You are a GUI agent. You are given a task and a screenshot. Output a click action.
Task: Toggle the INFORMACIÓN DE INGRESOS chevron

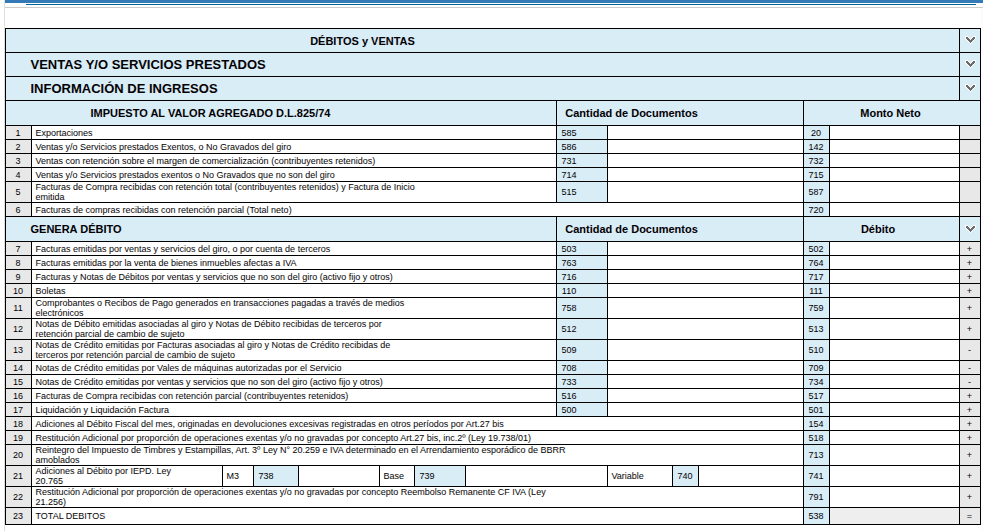pos(969,88)
